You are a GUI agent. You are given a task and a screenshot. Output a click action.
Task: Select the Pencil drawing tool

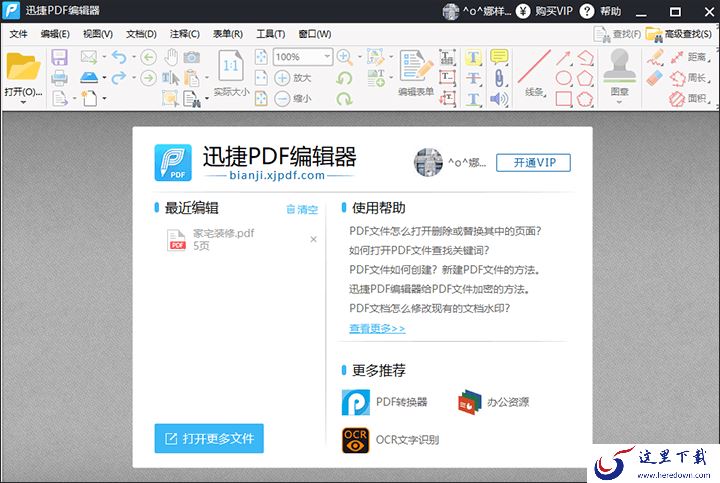(655, 57)
